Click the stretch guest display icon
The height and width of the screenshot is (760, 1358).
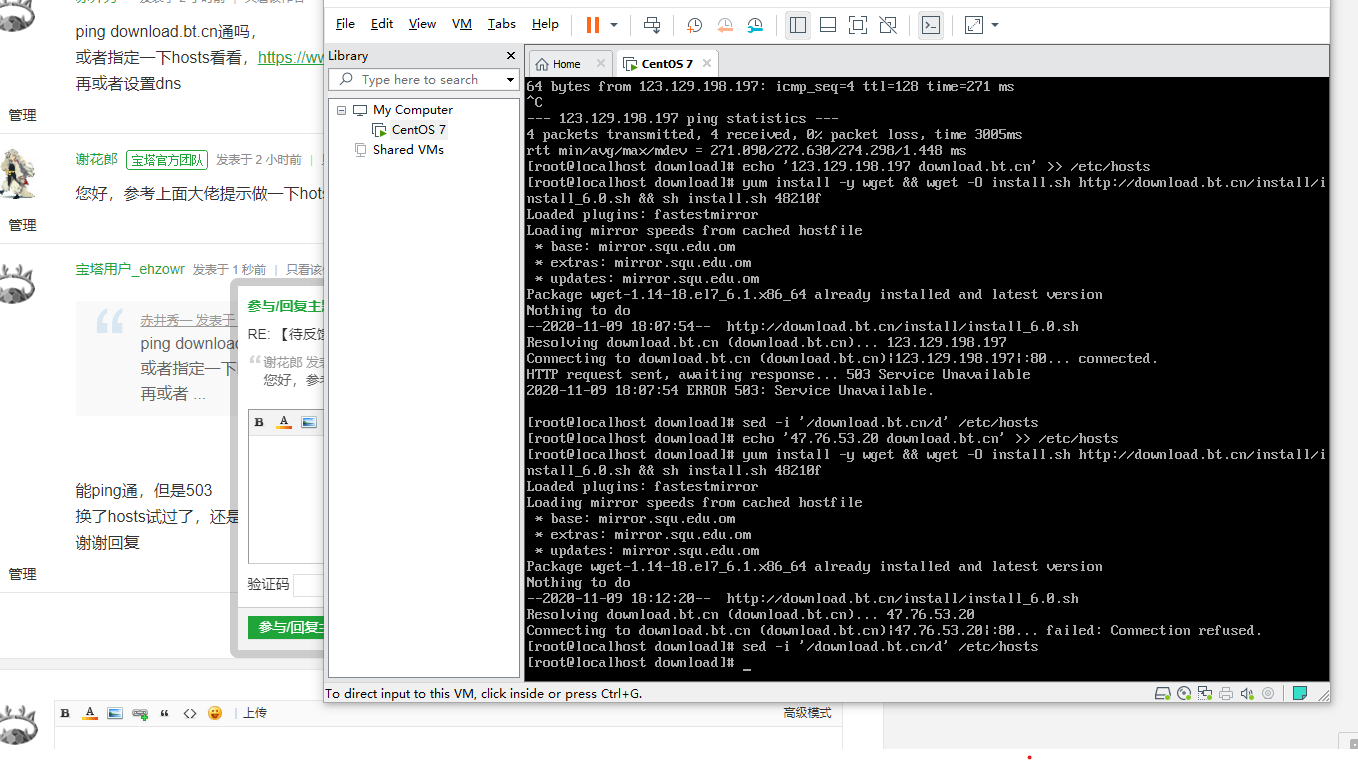point(974,24)
